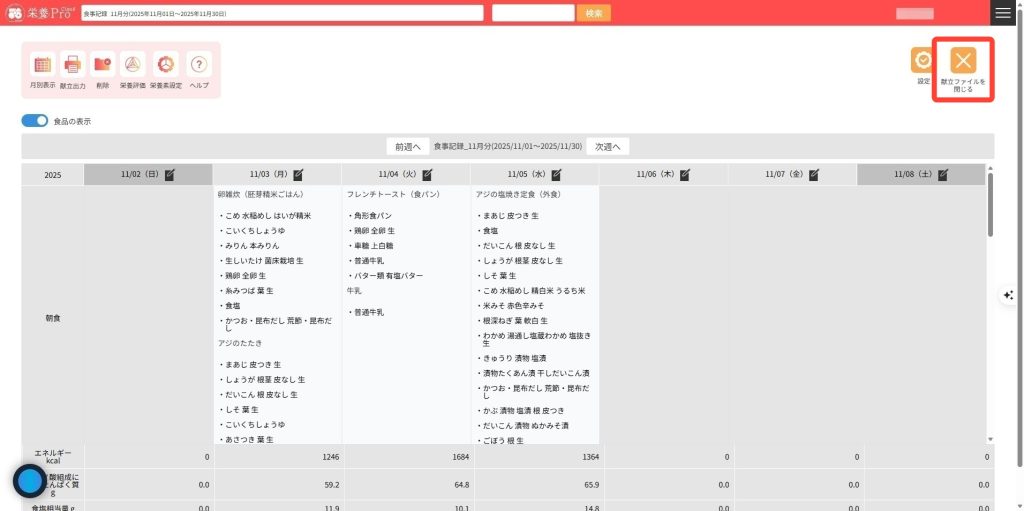Go to next week with 次週へ
The height and width of the screenshot is (511, 1024).
click(608, 146)
